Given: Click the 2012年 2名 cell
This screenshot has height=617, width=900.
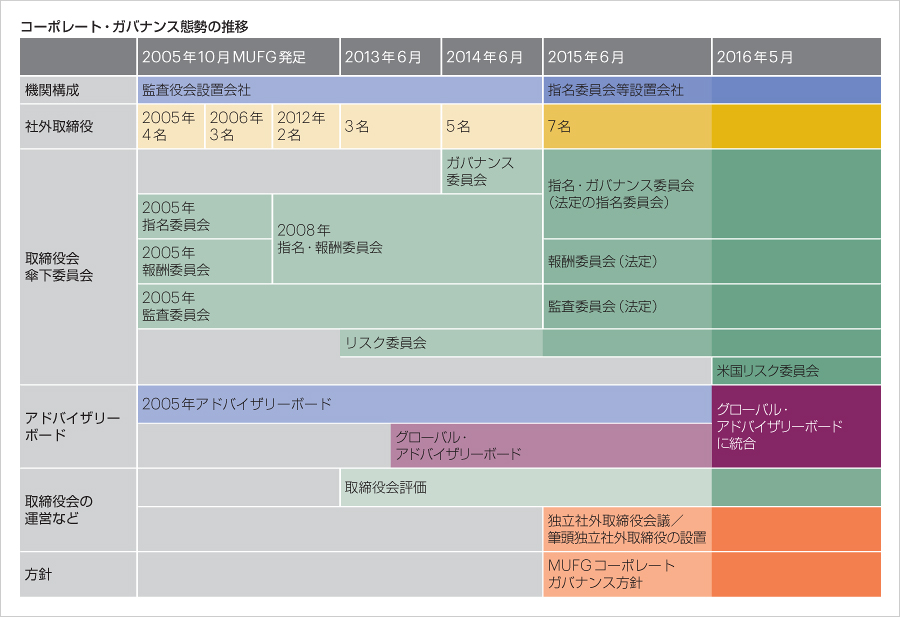Looking at the screenshot, I should tap(306, 126).
